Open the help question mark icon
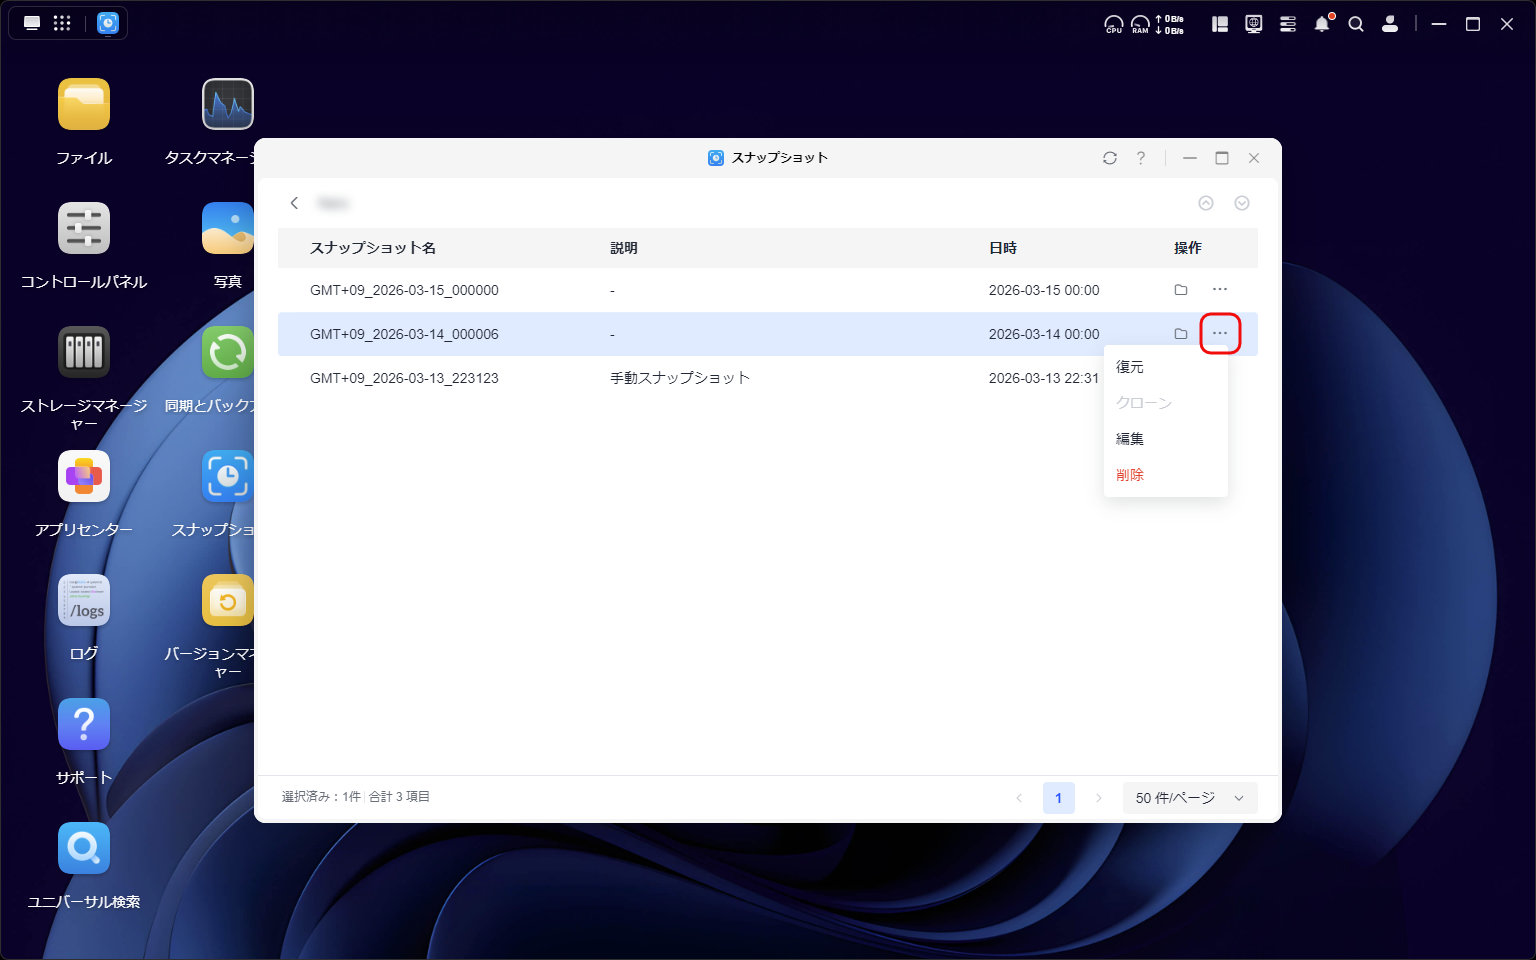Viewport: 1536px width, 960px height. coord(1141,158)
